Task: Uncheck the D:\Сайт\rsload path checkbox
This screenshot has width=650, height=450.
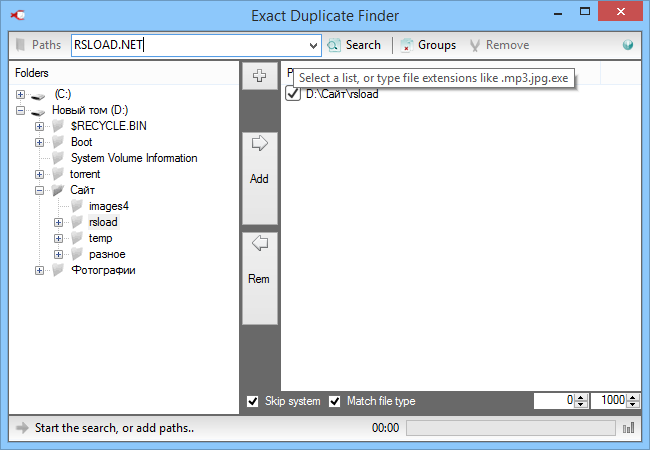Action: point(293,94)
